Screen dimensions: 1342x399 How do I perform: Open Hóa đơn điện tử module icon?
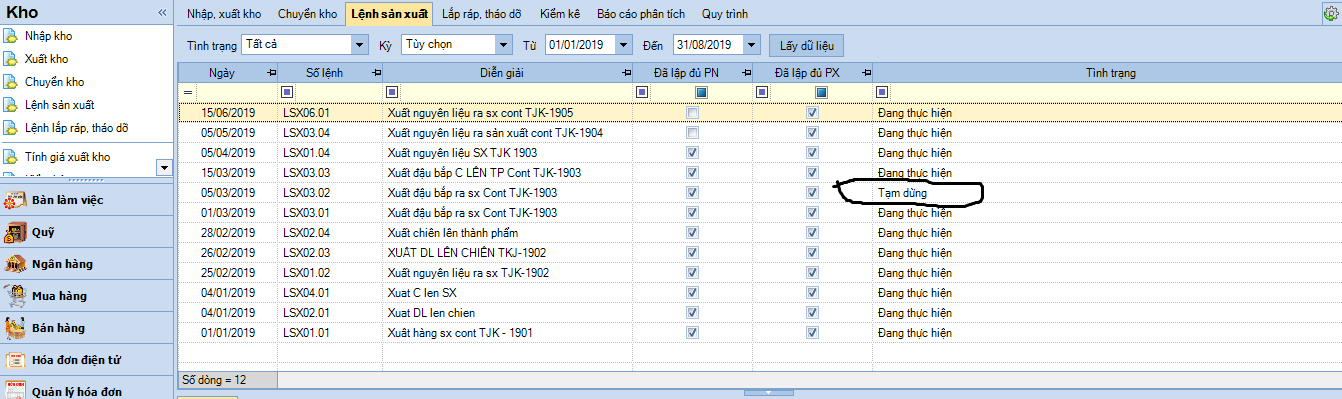pyautogui.click(x=14, y=360)
